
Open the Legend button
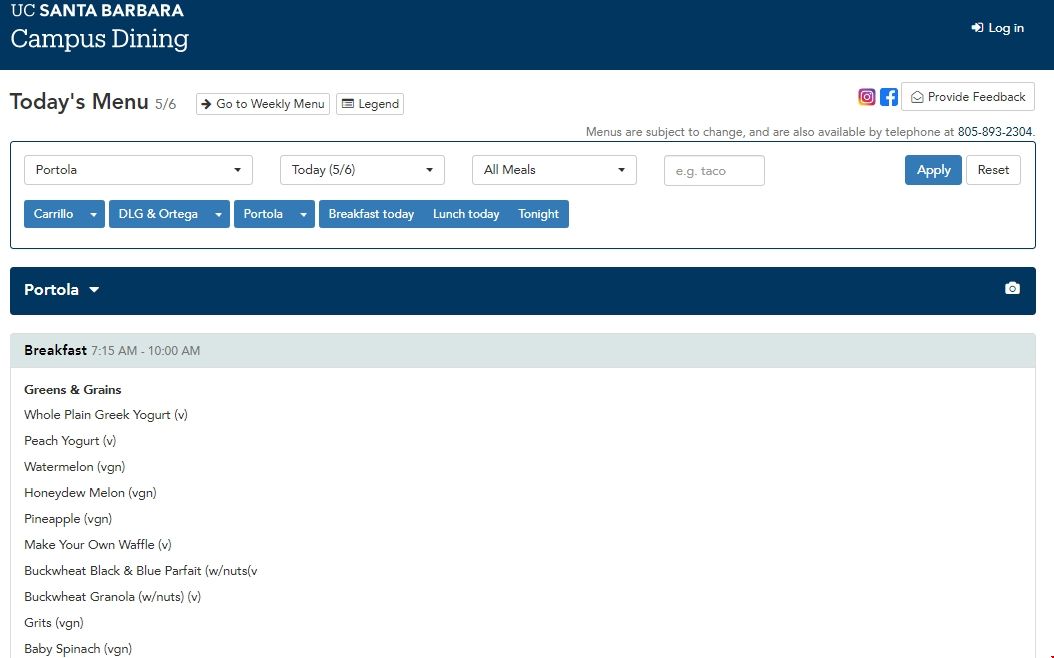[370, 104]
